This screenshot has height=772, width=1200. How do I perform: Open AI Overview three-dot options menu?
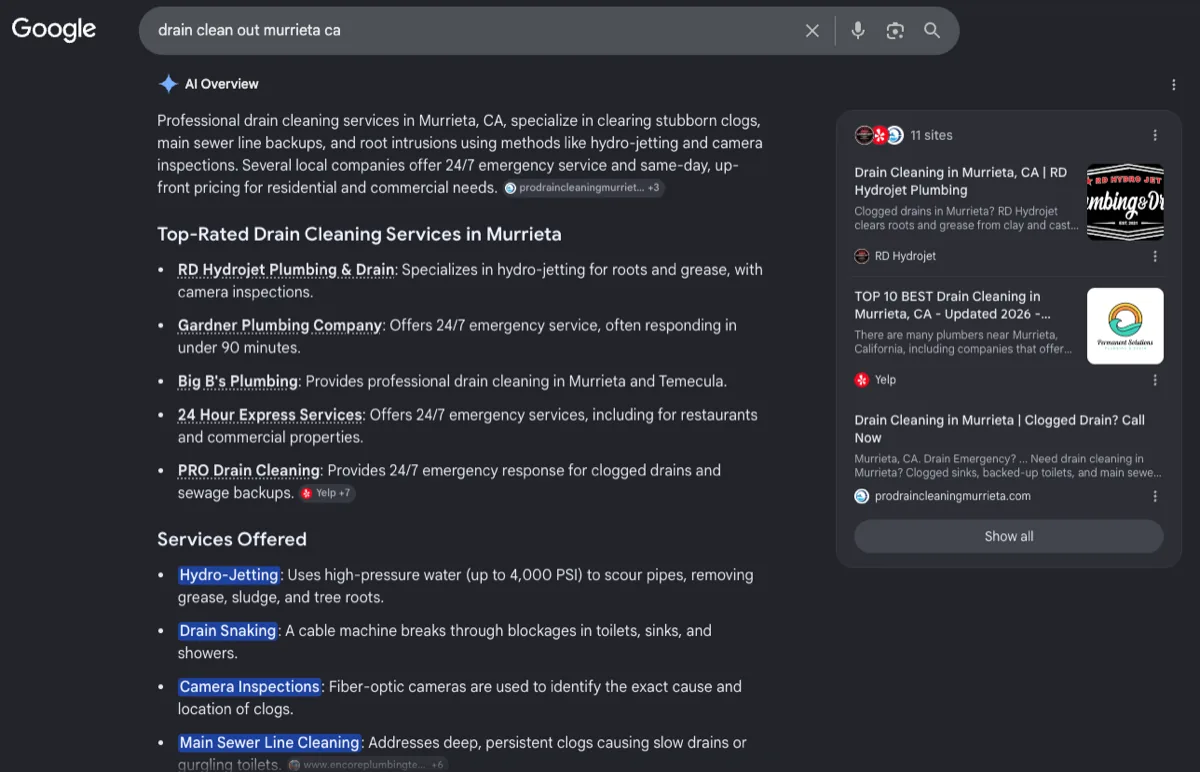coord(1174,85)
